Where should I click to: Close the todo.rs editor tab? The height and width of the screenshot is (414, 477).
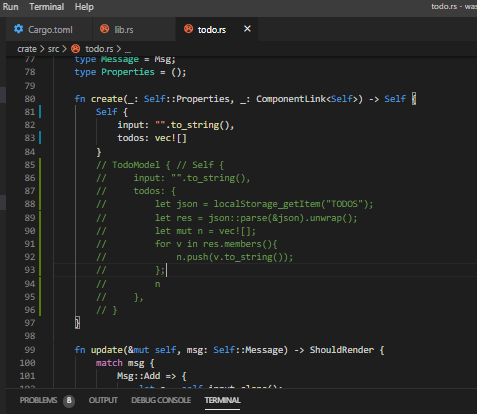pyautogui.click(x=247, y=29)
